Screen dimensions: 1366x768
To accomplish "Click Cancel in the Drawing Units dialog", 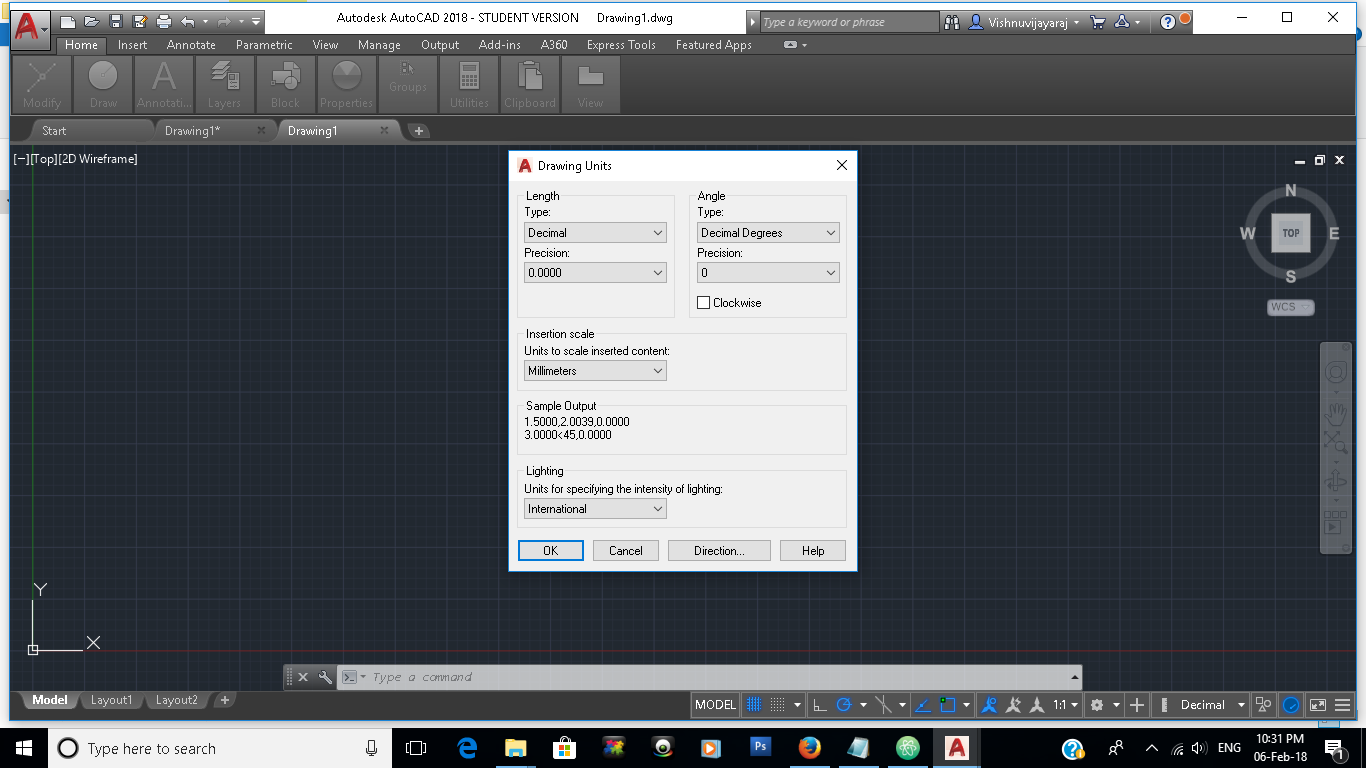I will 626,551.
